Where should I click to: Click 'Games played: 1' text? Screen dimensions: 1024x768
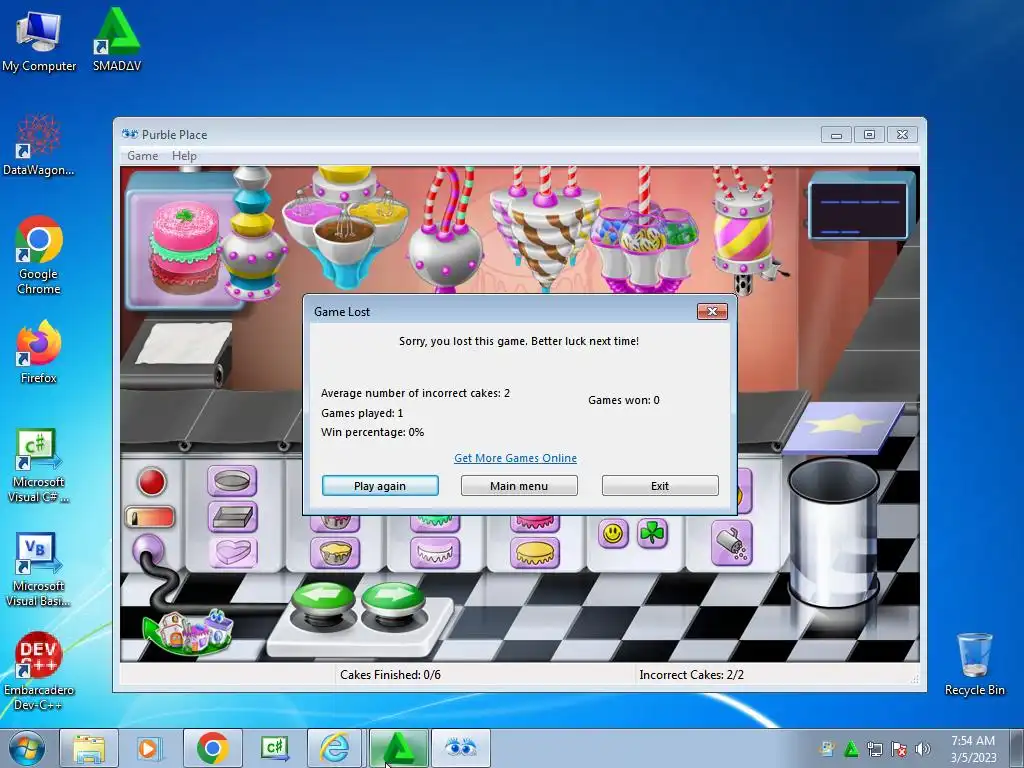(362, 413)
